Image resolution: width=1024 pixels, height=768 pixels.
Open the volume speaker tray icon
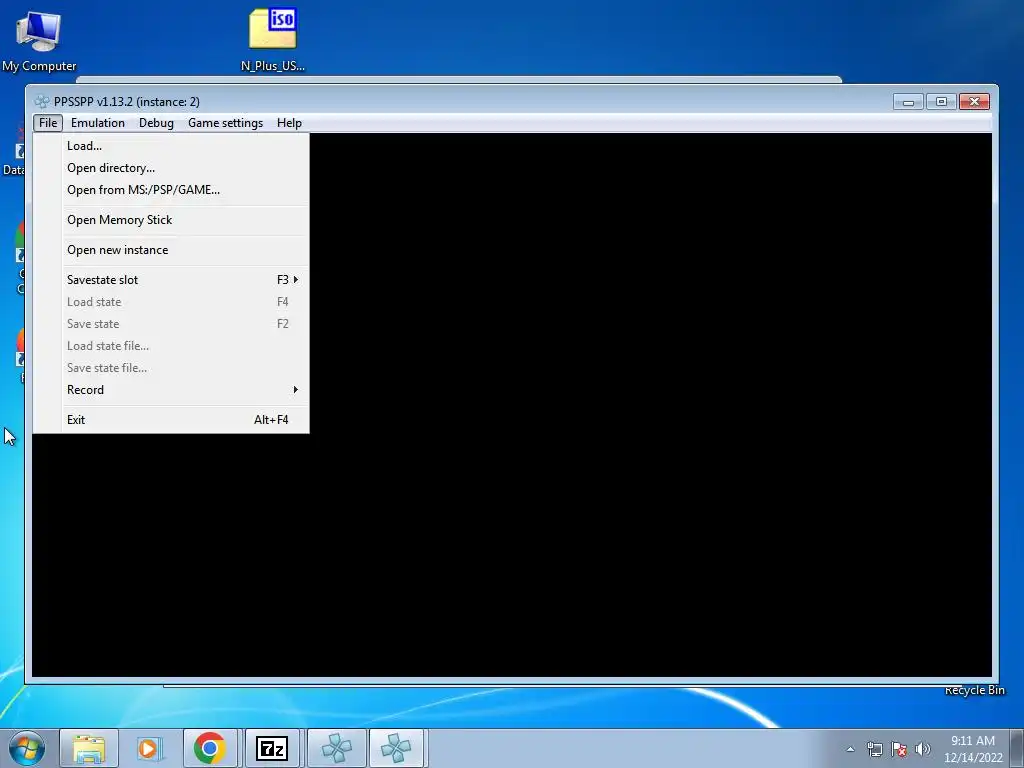pos(923,749)
